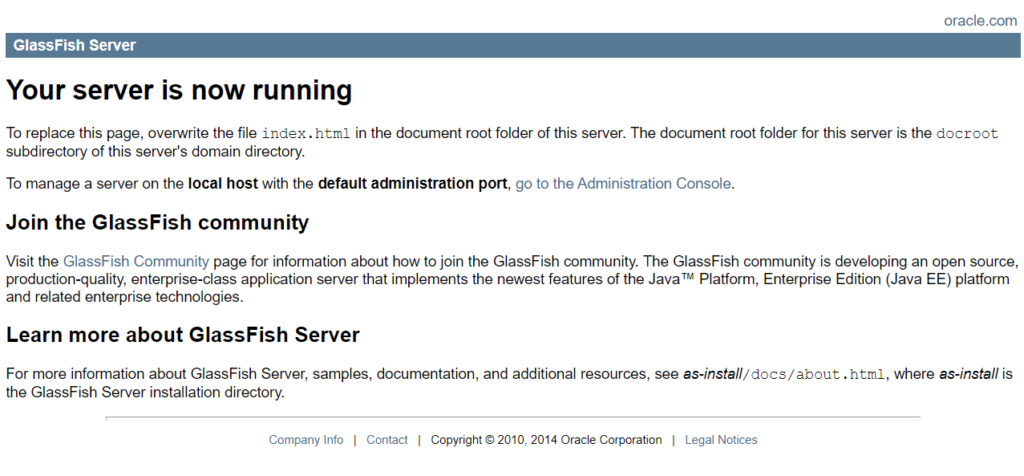Open the oracle.com link
This screenshot has height=476, width=1024.
tap(980, 21)
